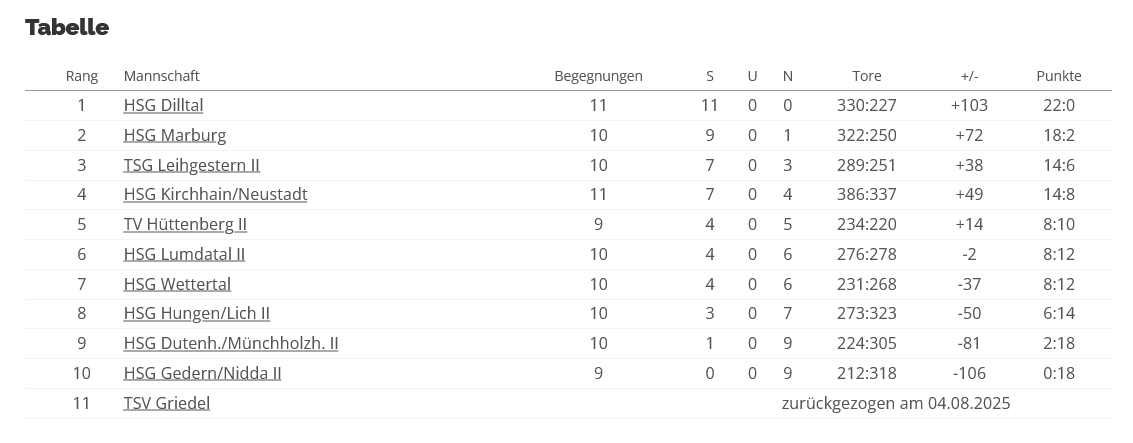The width and height of the screenshot is (1133, 443).
Task: Click the Tore column header
Action: coord(866,76)
